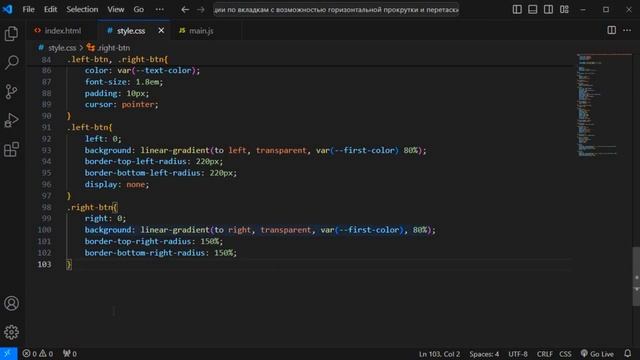Screen dimensions: 640x360
Task: Click the 'left: 0;' line
Action: coord(103,139)
